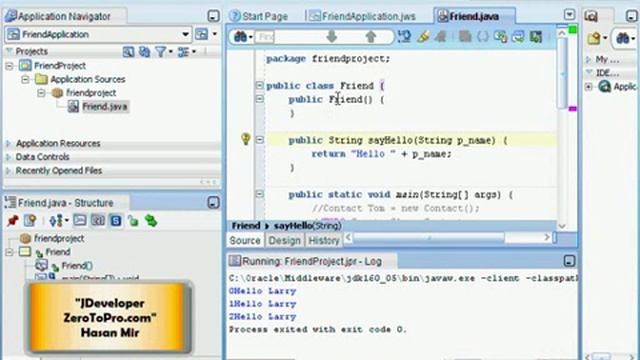The height and width of the screenshot is (360, 640).
Task: Click the new view icon in Structure panel
Action: coord(30,221)
